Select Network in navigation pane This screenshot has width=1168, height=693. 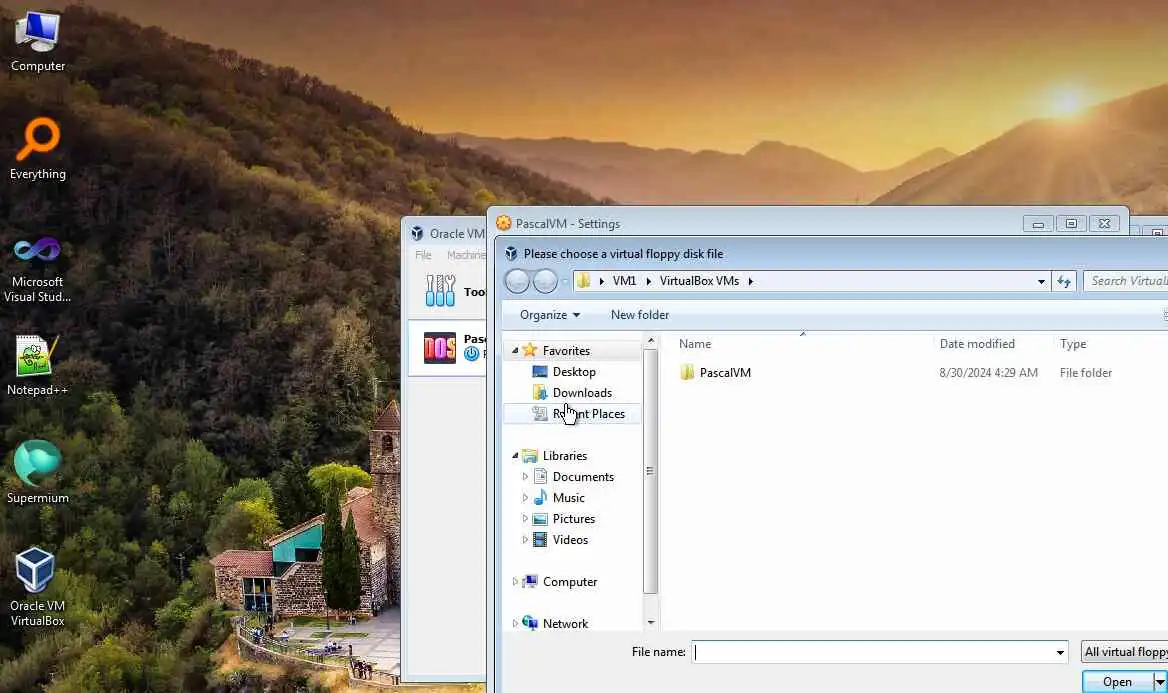point(565,623)
